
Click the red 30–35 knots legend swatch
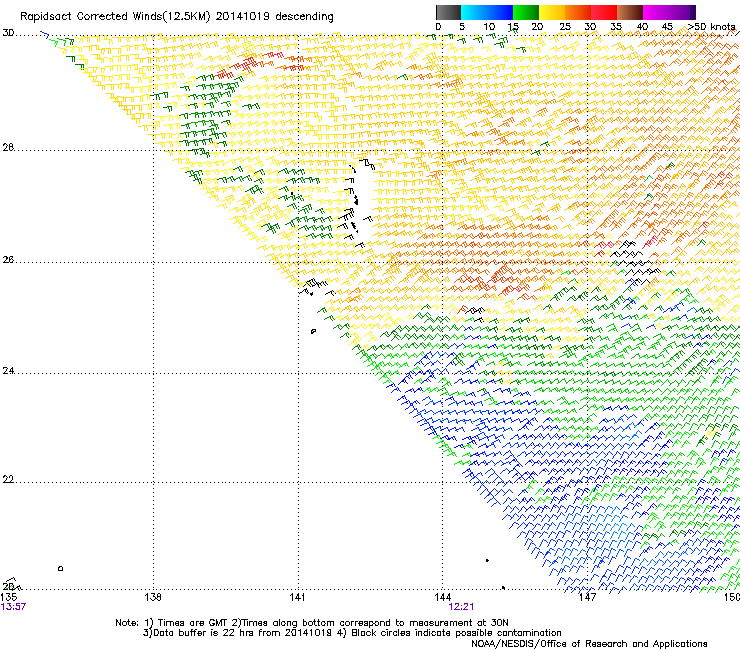[604, 12]
